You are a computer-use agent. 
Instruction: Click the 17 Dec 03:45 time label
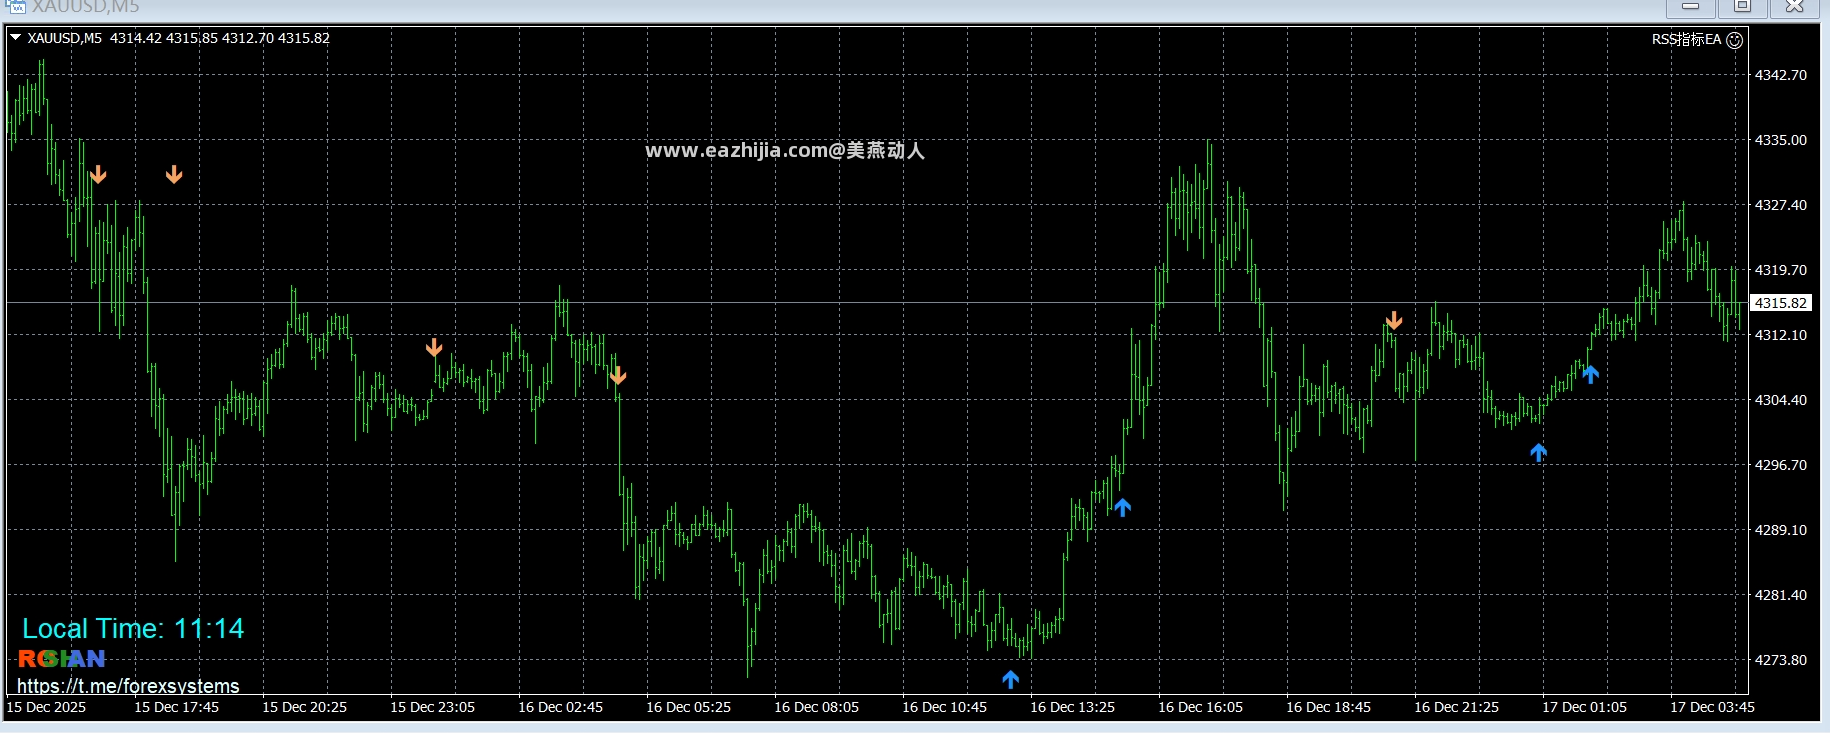(x=1712, y=707)
